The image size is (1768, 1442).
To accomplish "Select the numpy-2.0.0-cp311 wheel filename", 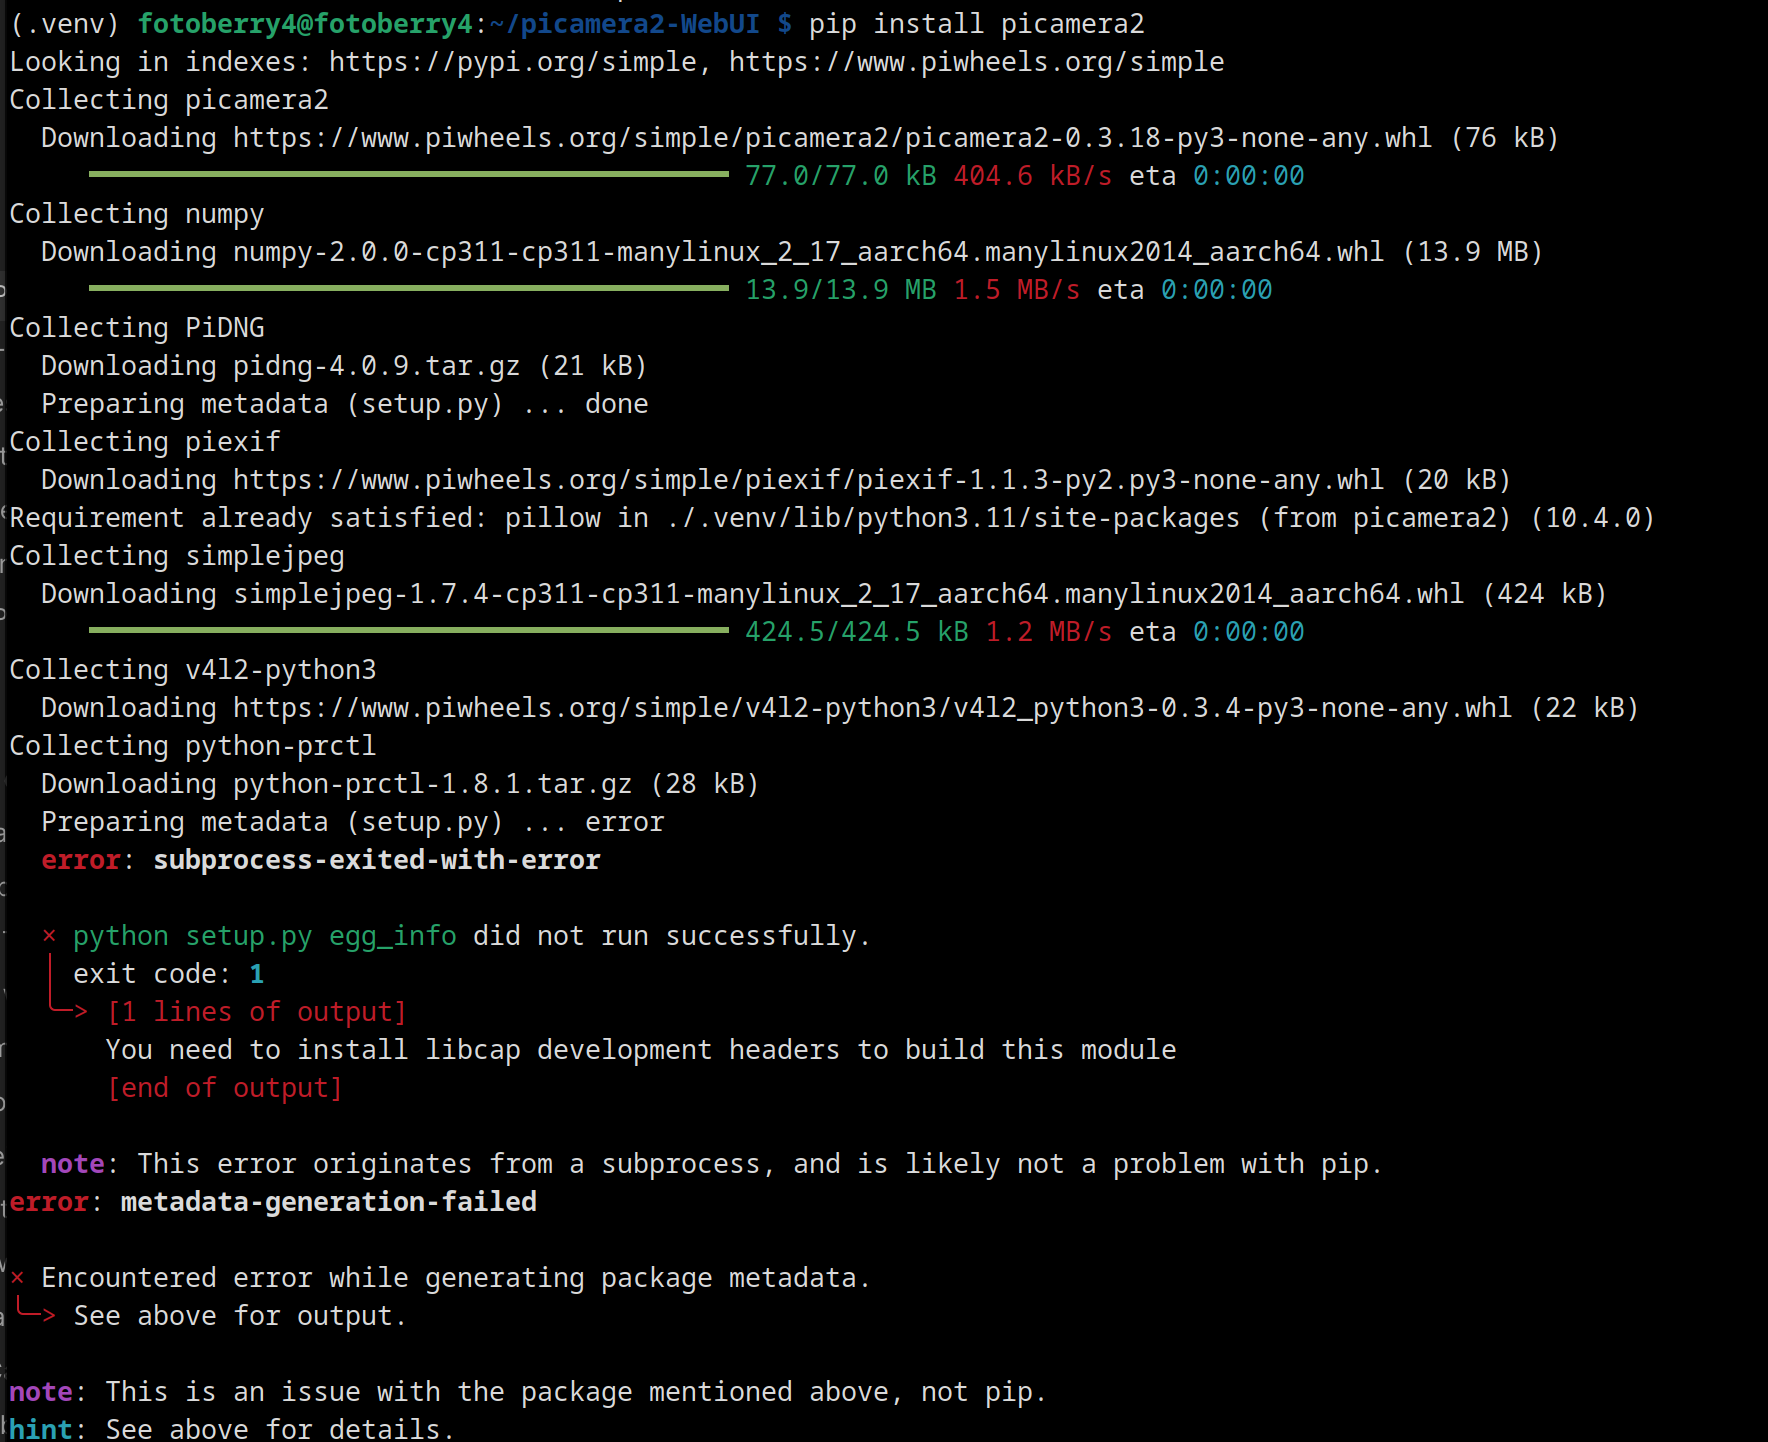I will (x=809, y=252).
